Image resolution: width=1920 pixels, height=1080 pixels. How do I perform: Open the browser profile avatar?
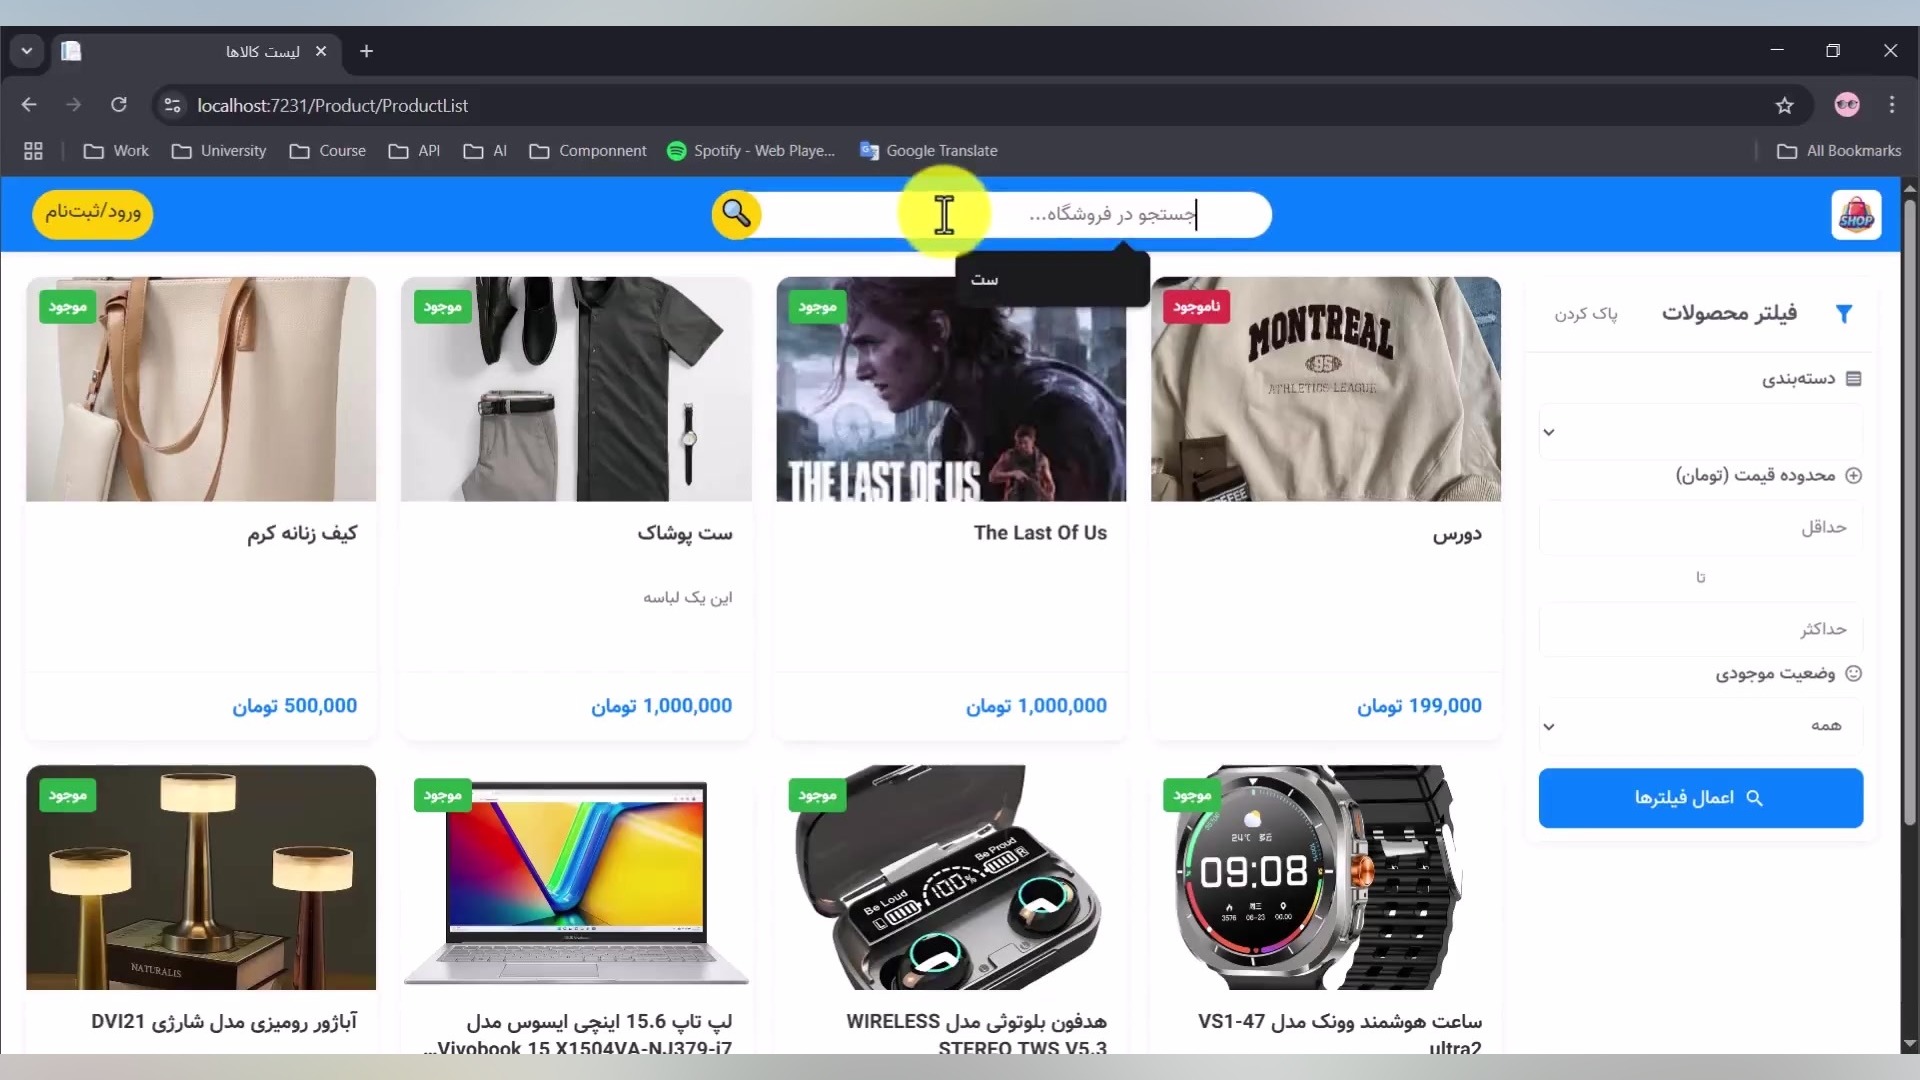click(x=1847, y=105)
